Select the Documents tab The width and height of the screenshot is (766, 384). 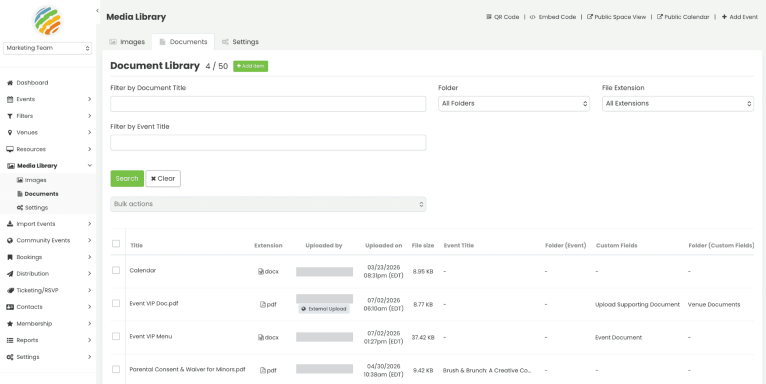[x=183, y=42]
